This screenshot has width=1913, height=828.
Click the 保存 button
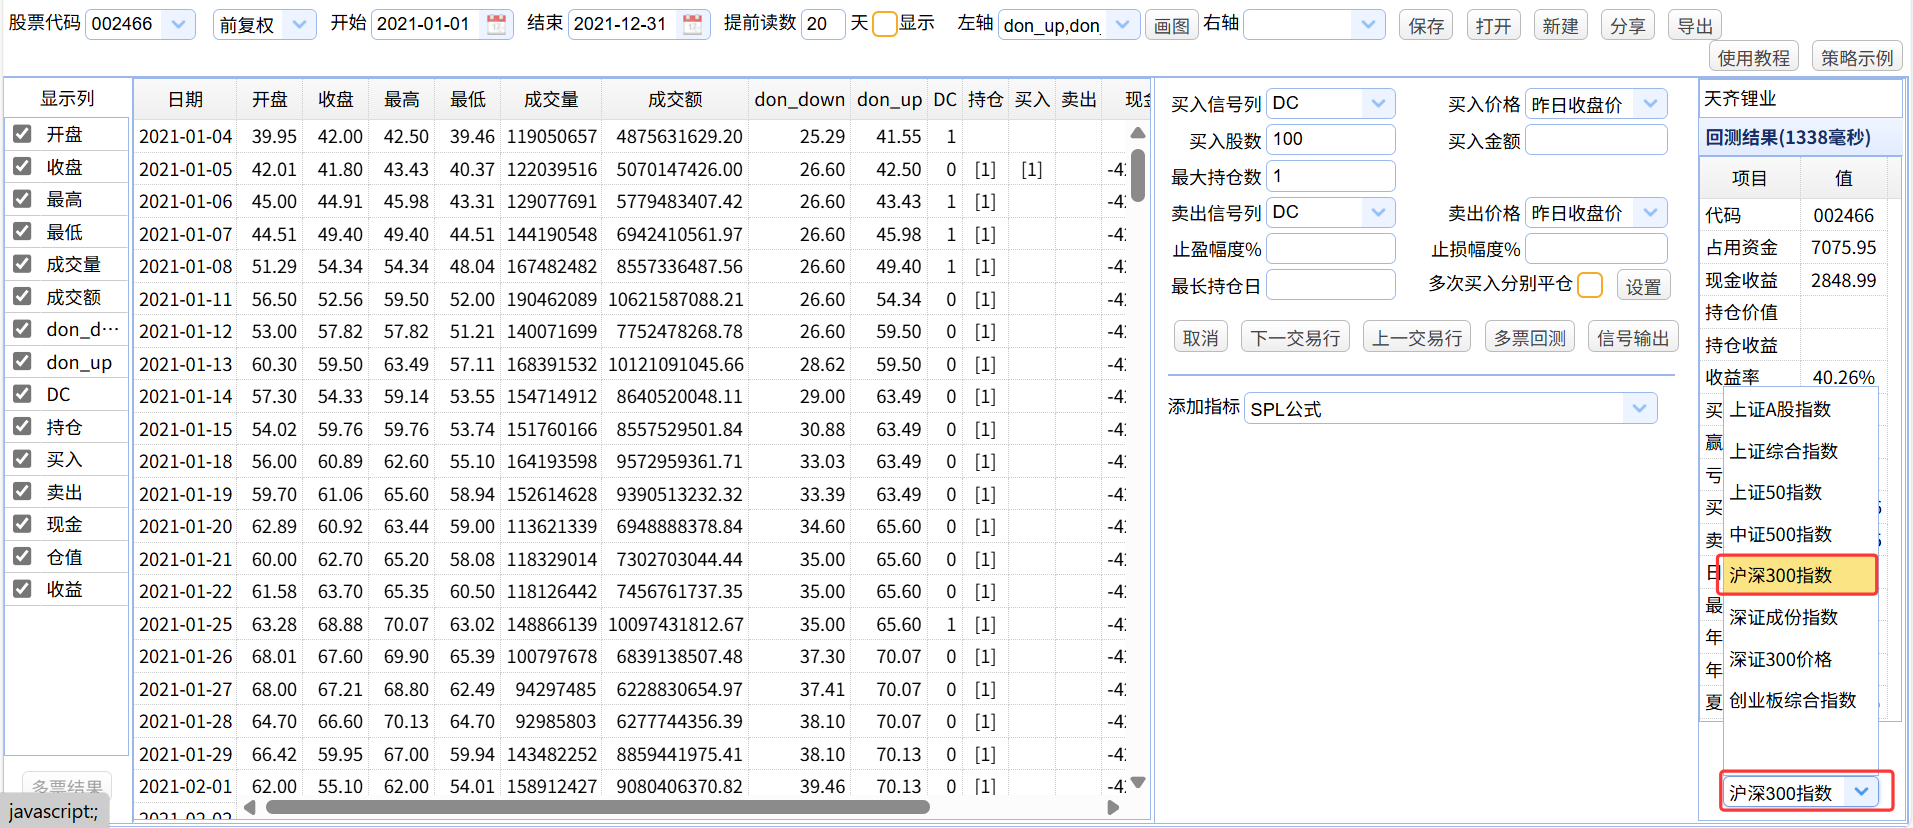[x=1426, y=26]
